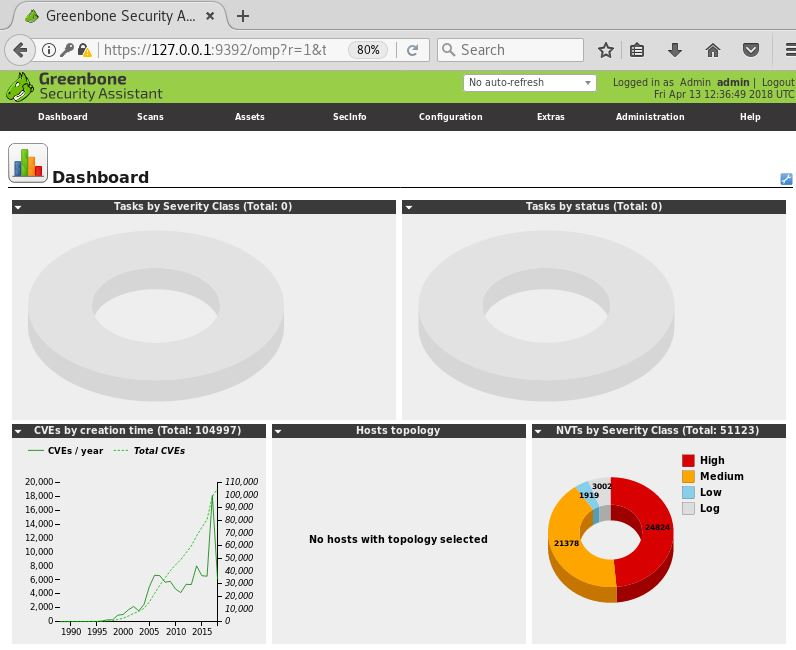Open the Assets menu
This screenshot has height=650, width=796.
249,117
